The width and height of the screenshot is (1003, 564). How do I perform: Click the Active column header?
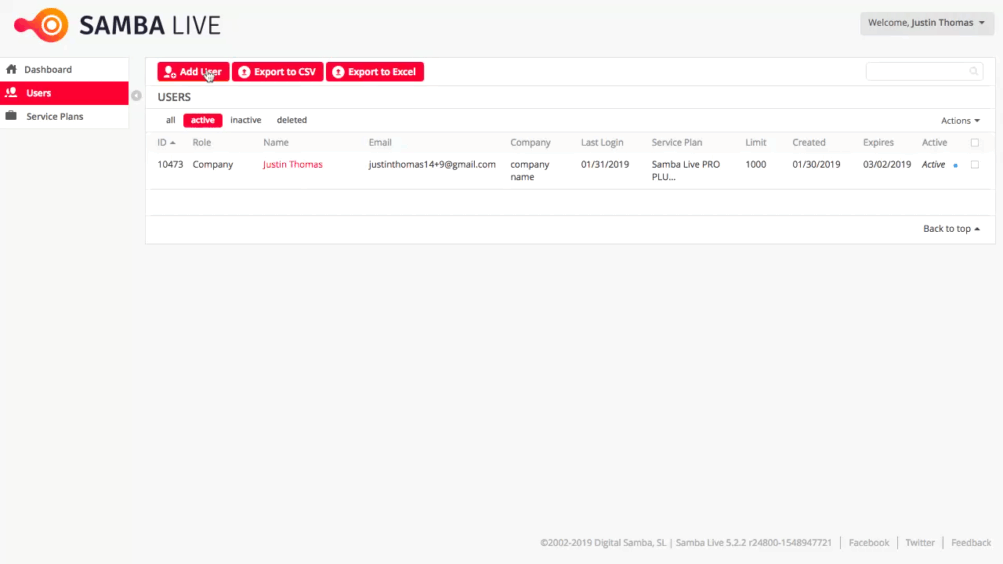coord(934,143)
